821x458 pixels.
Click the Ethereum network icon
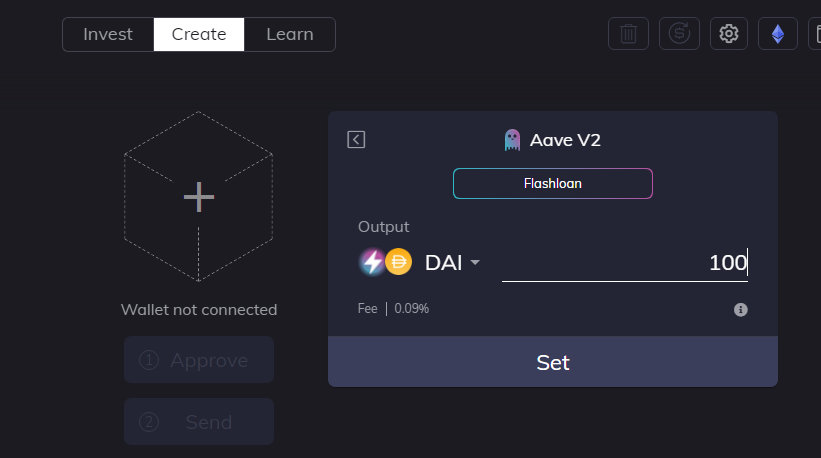click(x=778, y=33)
